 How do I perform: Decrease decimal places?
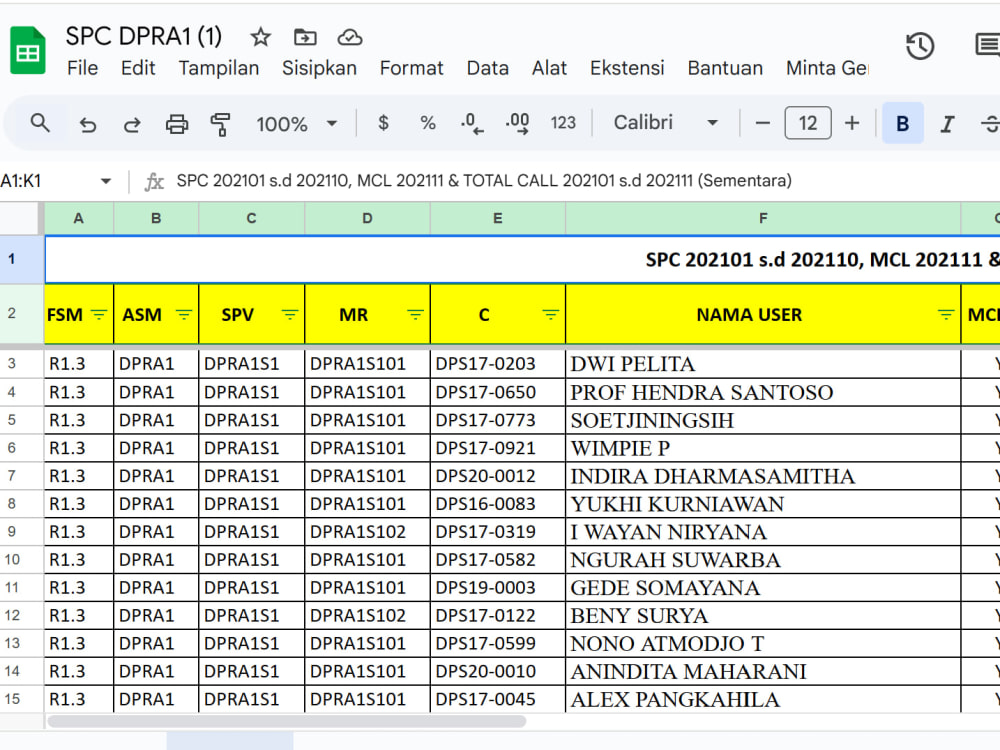coord(472,123)
